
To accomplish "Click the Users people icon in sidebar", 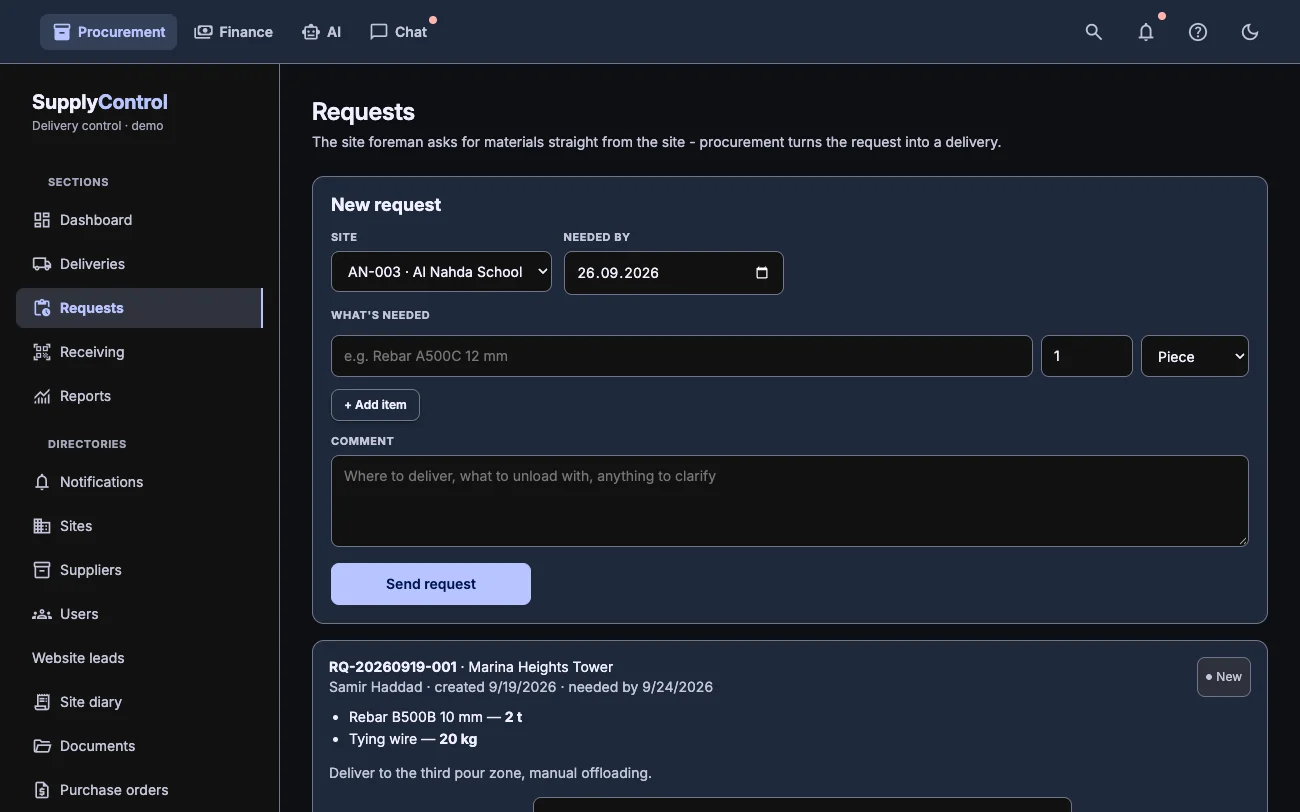I will tap(42, 614).
